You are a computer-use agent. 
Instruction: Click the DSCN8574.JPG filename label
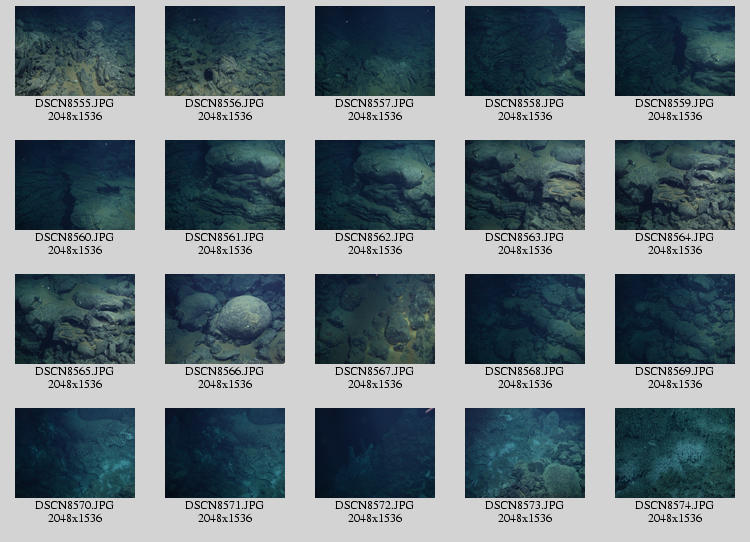675,506
